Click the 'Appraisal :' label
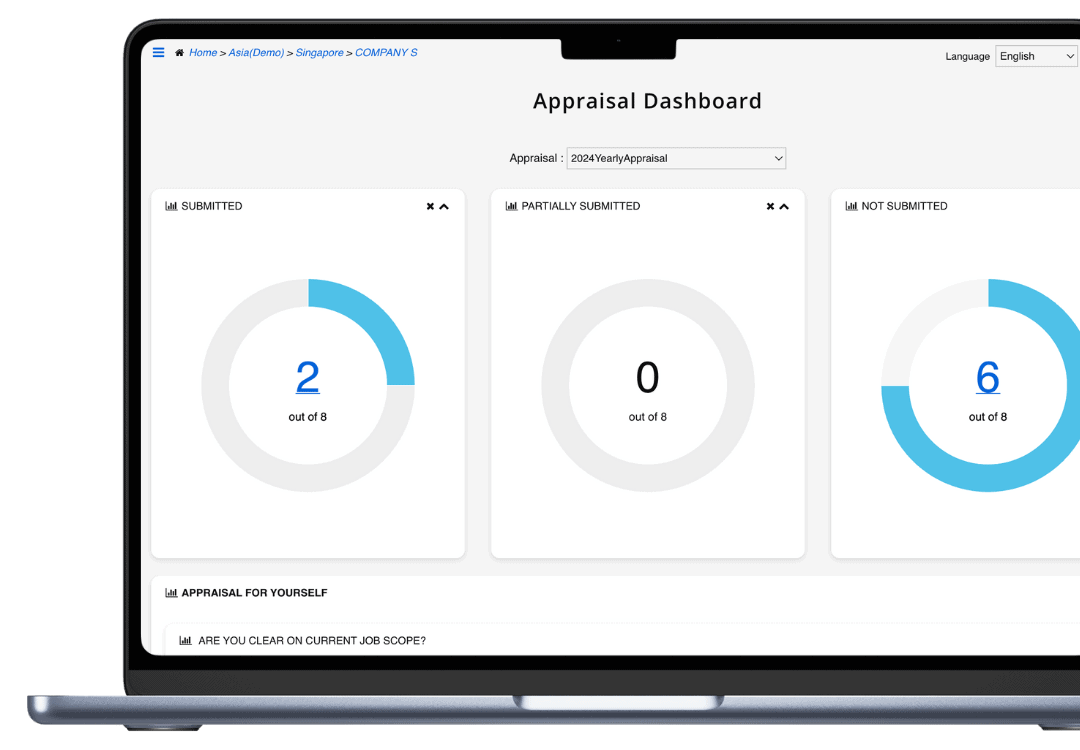The height and width of the screenshot is (750, 1080). click(x=536, y=158)
